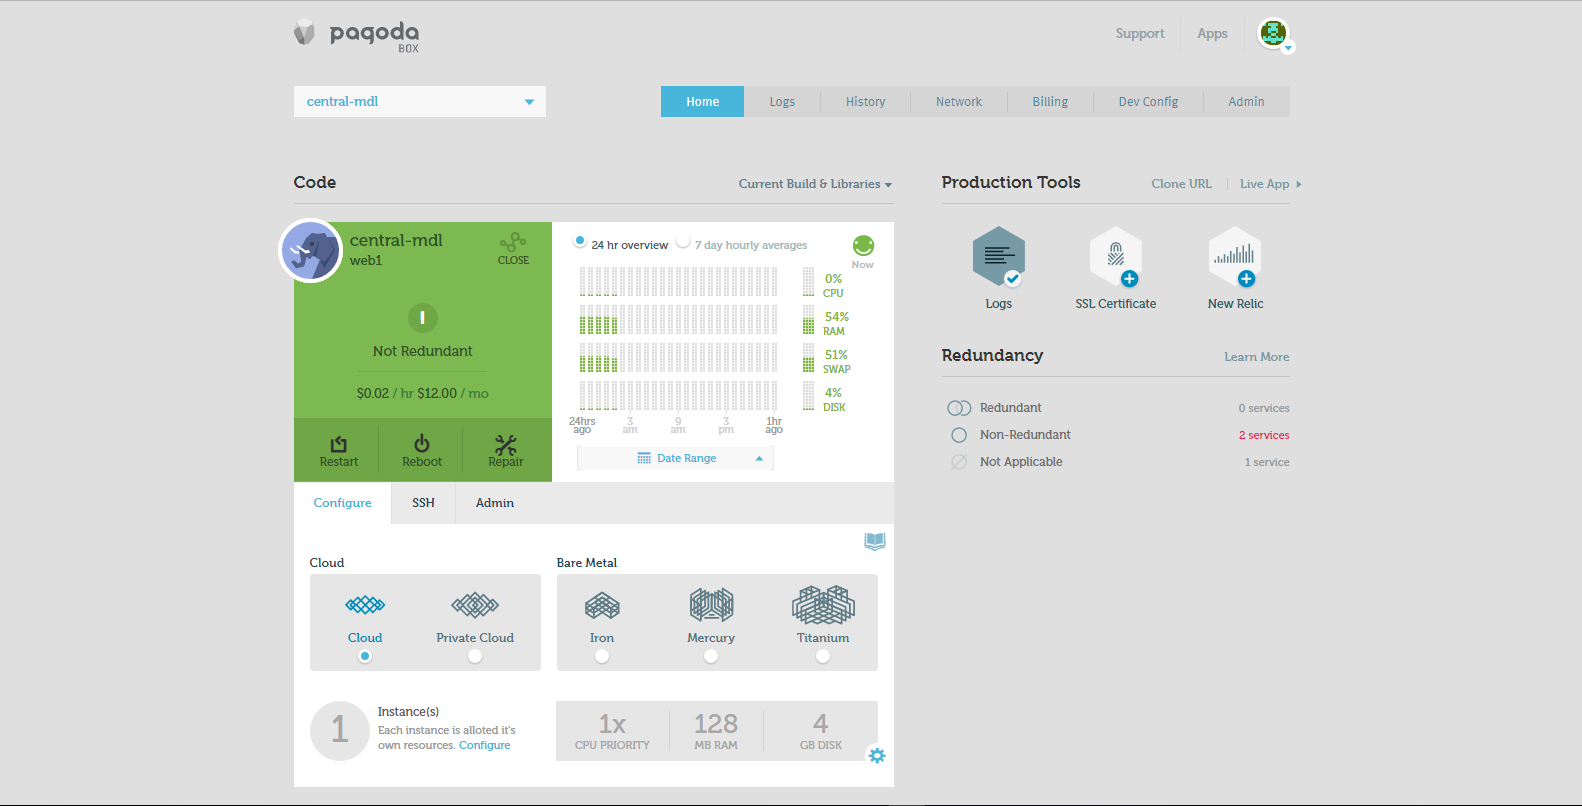This screenshot has width=1582, height=806.
Task: Click the Mercury bare metal icon
Action: click(x=711, y=605)
